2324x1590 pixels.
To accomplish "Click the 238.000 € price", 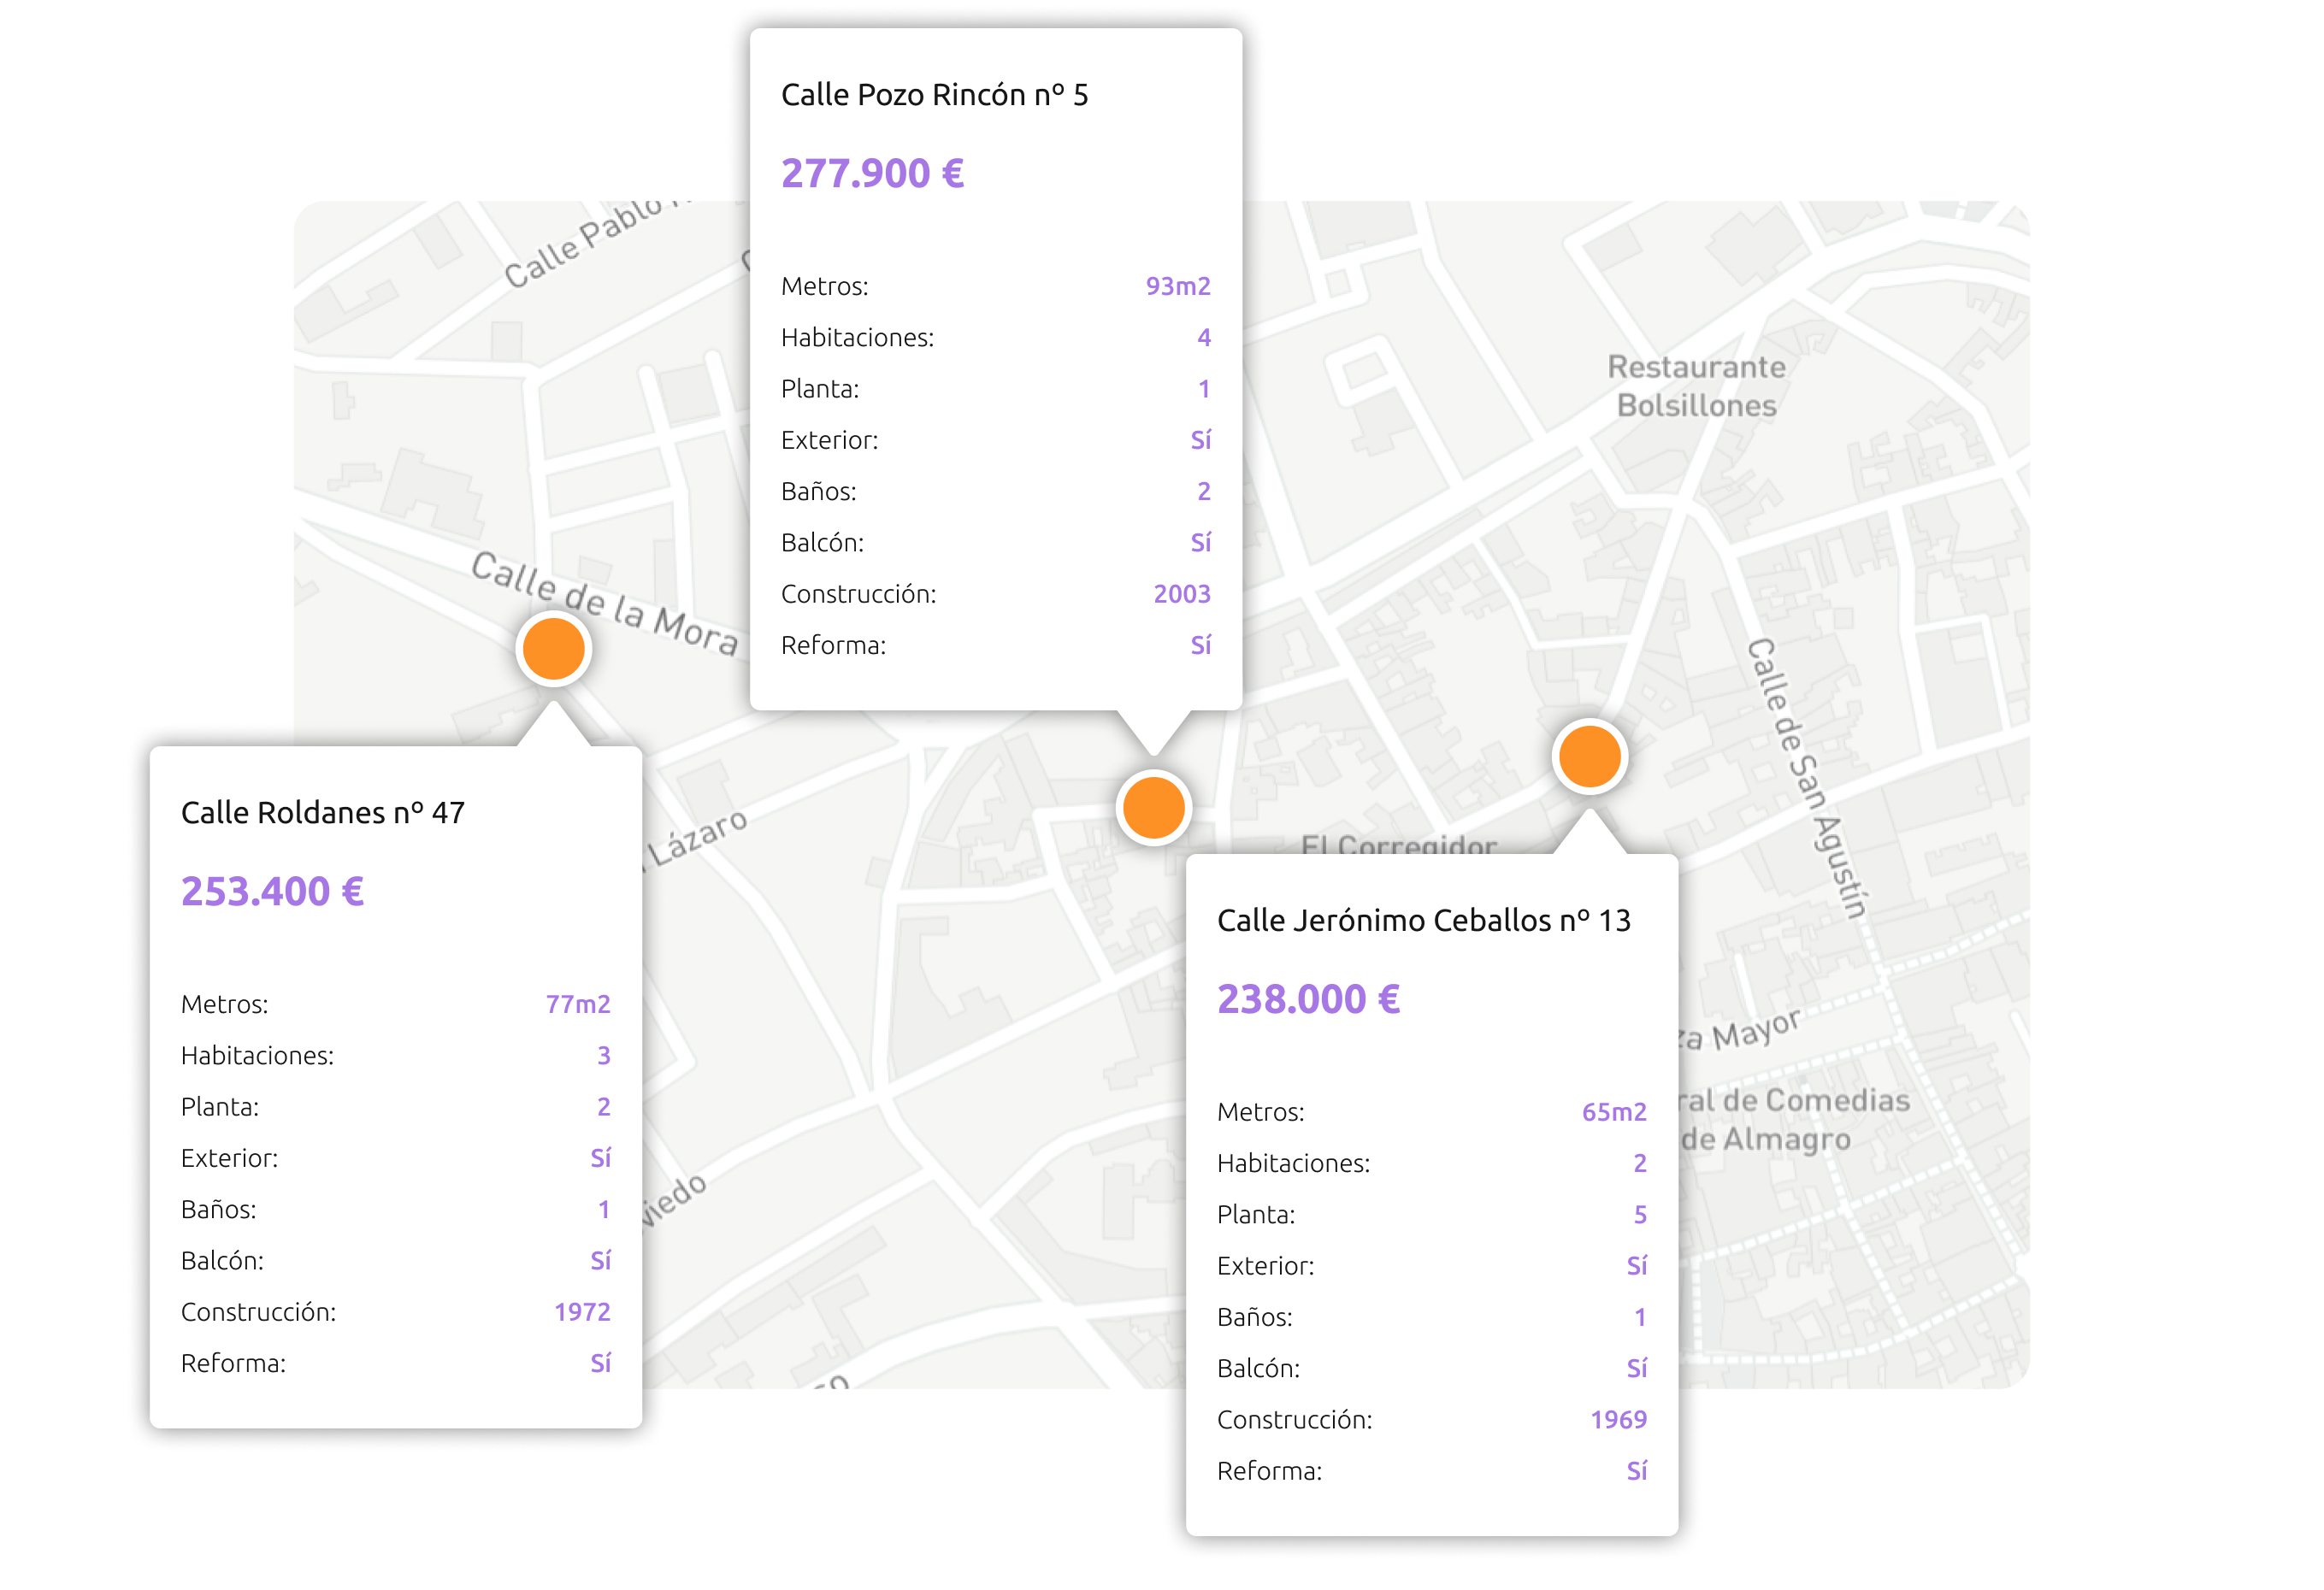I will click(1308, 999).
